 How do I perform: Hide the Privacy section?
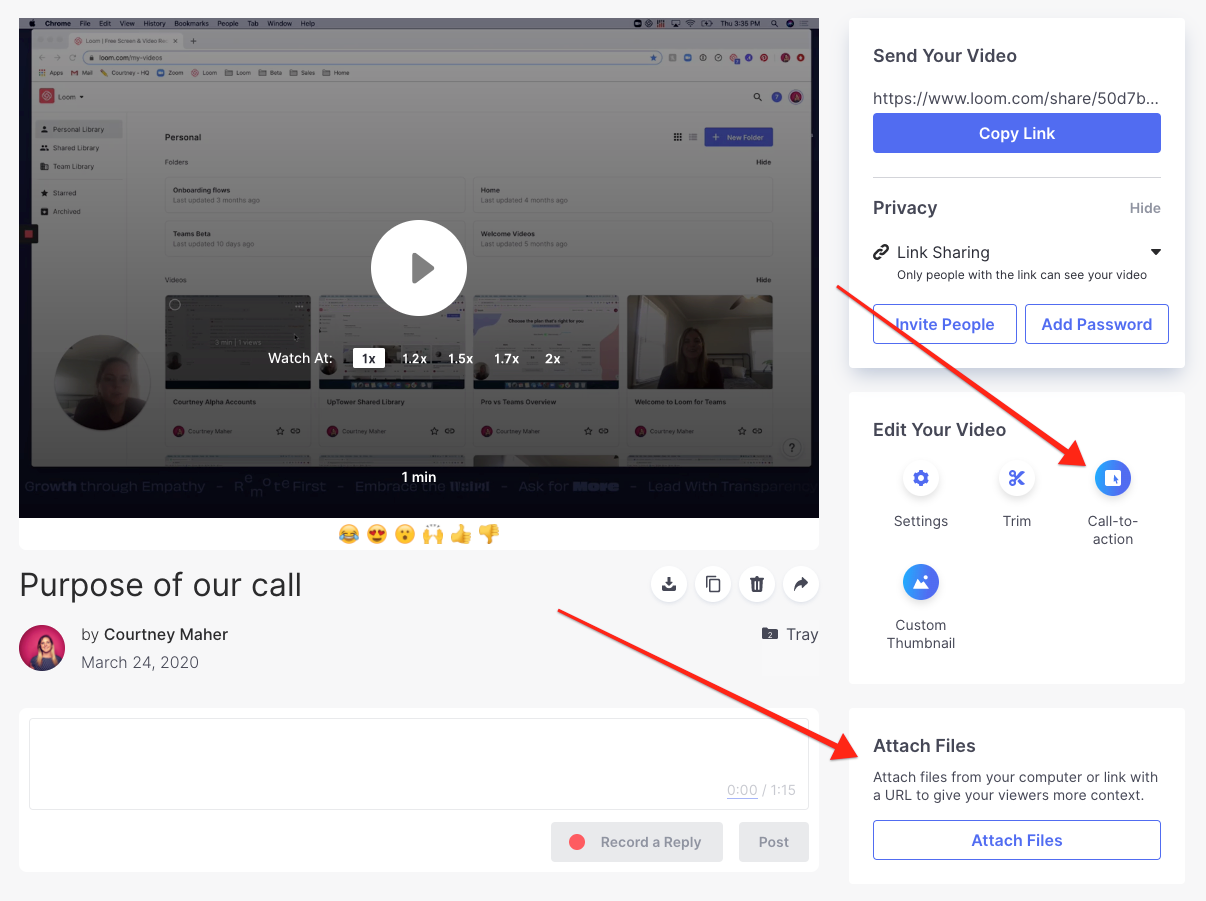click(1145, 208)
